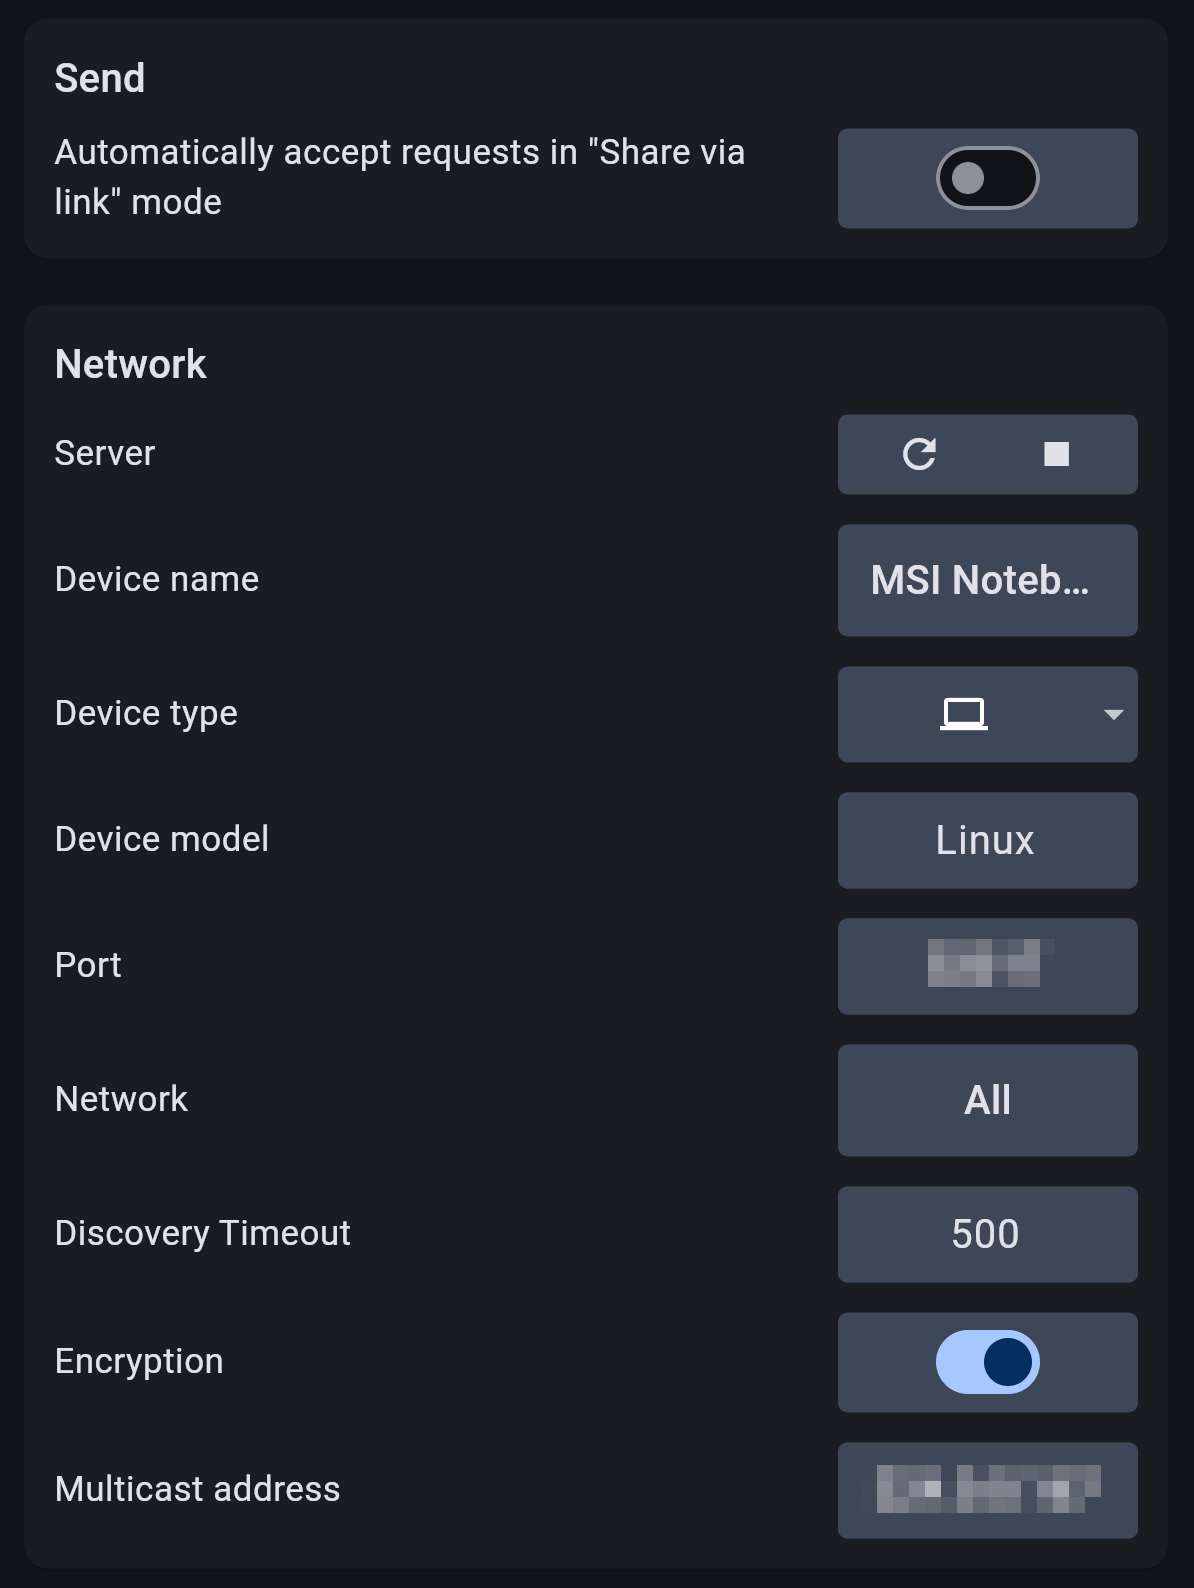Edit the Device name "MSI Noteb..." field
The height and width of the screenshot is (1588, 1194).
tap(987, 580)
